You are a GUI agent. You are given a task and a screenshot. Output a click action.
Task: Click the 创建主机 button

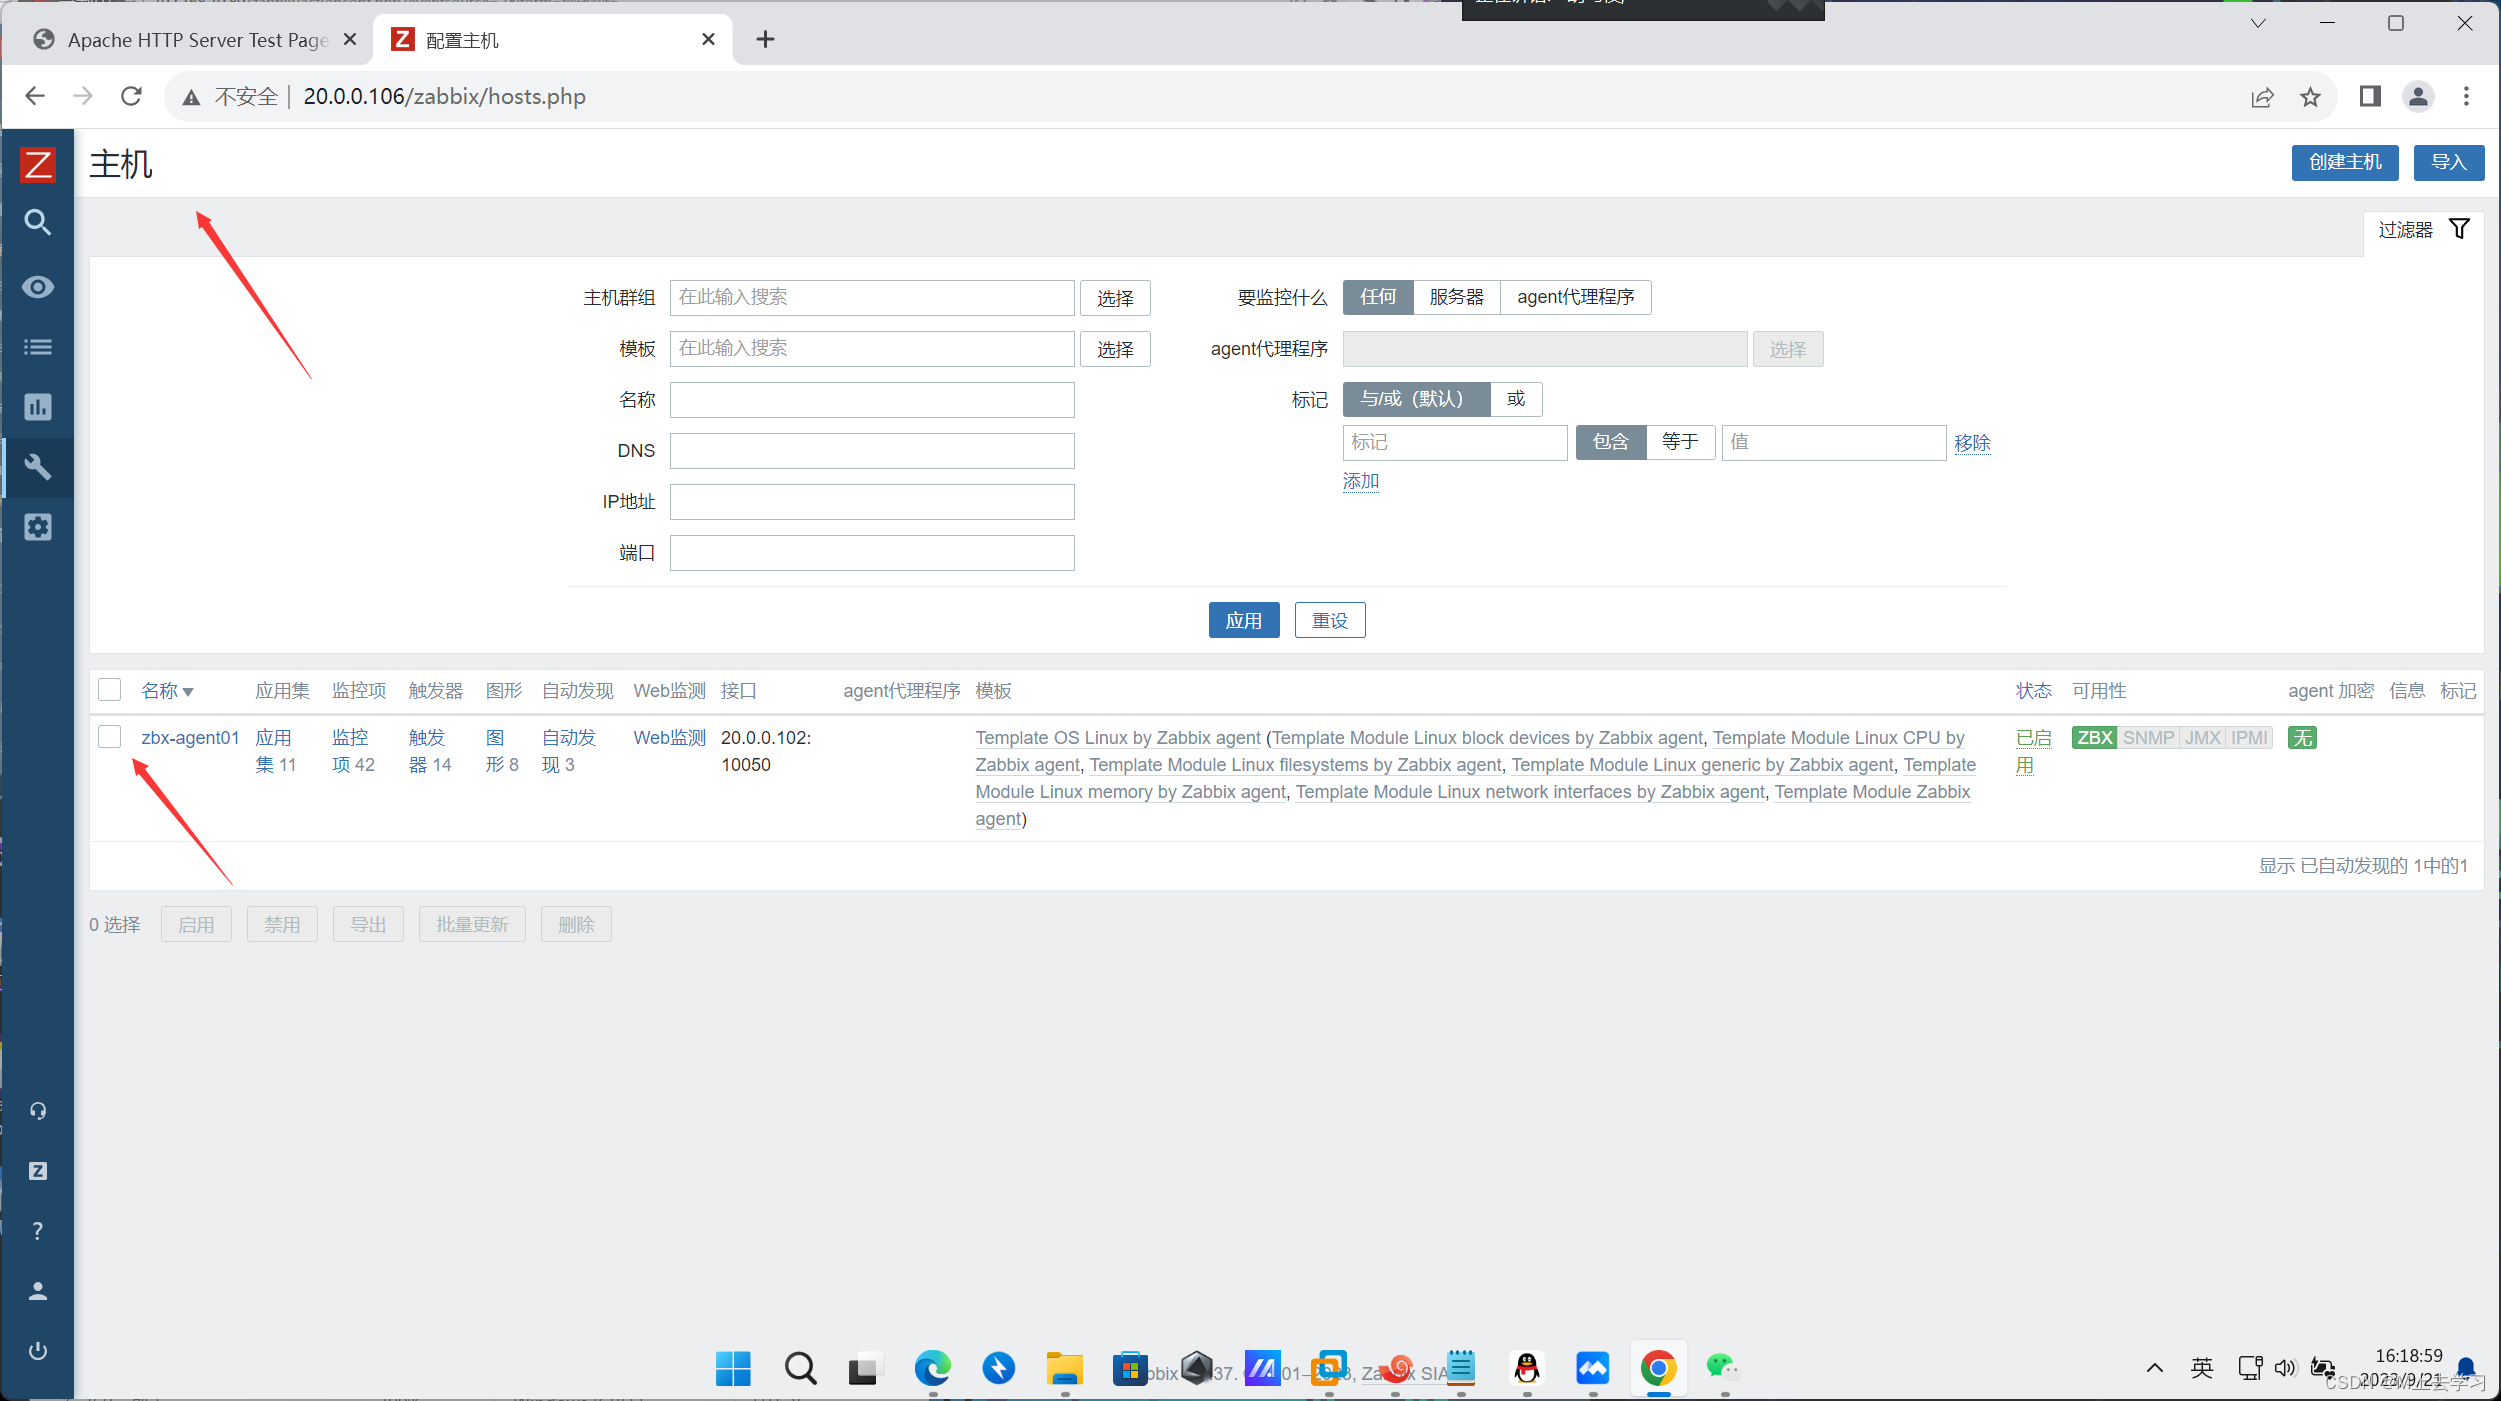pos(2345,163)
